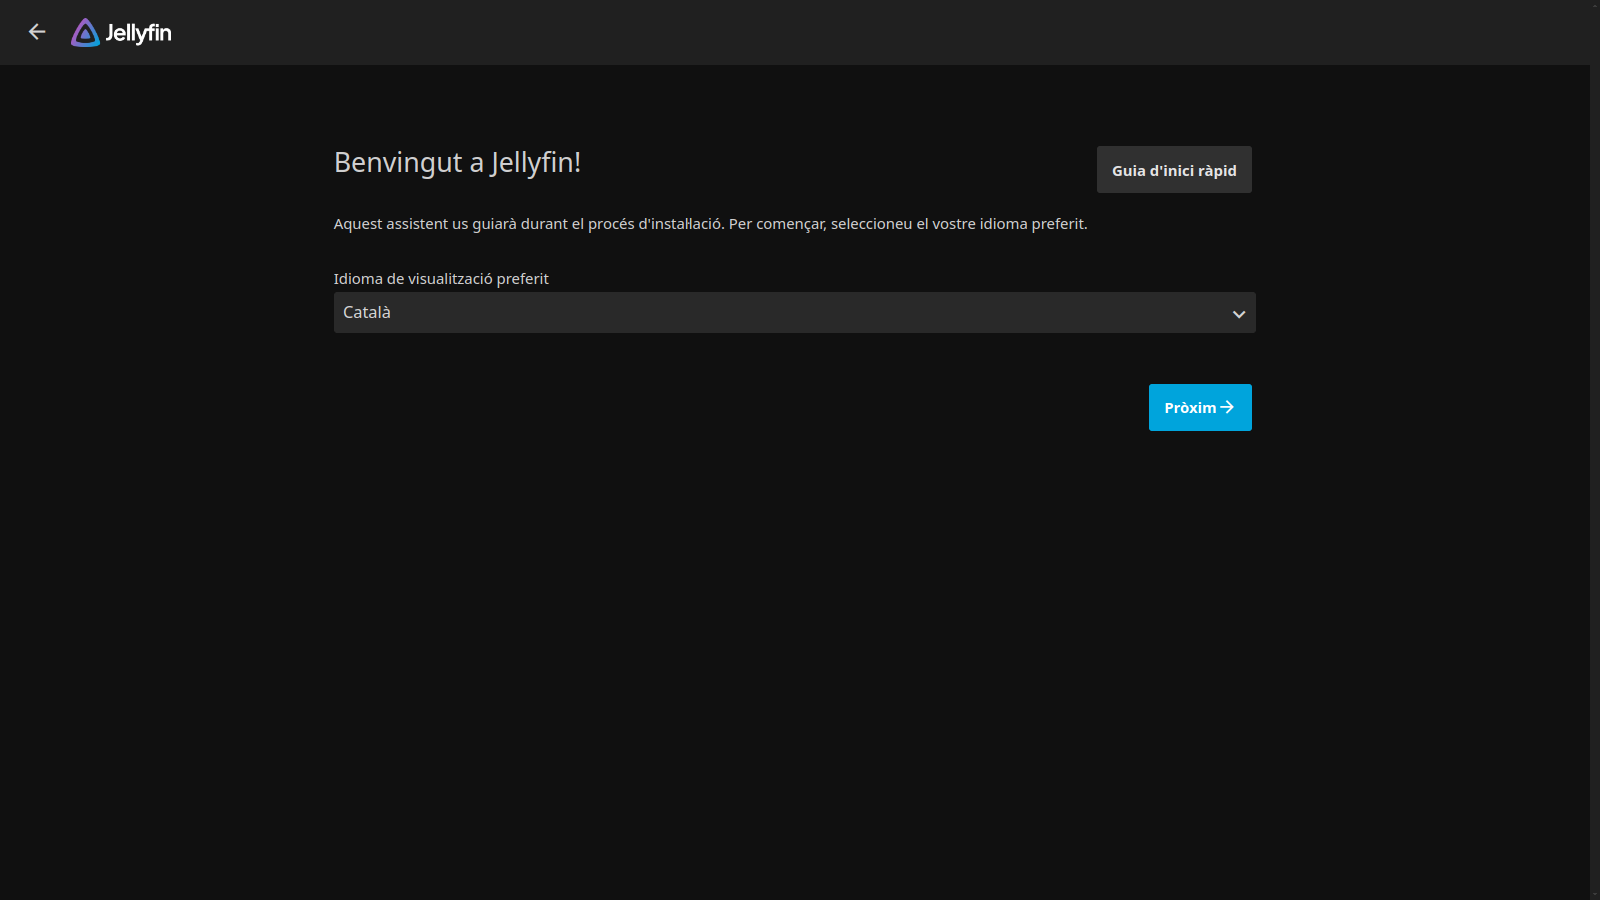
Task: Open the Català language dropdown
Action: [x=794, y=313]
